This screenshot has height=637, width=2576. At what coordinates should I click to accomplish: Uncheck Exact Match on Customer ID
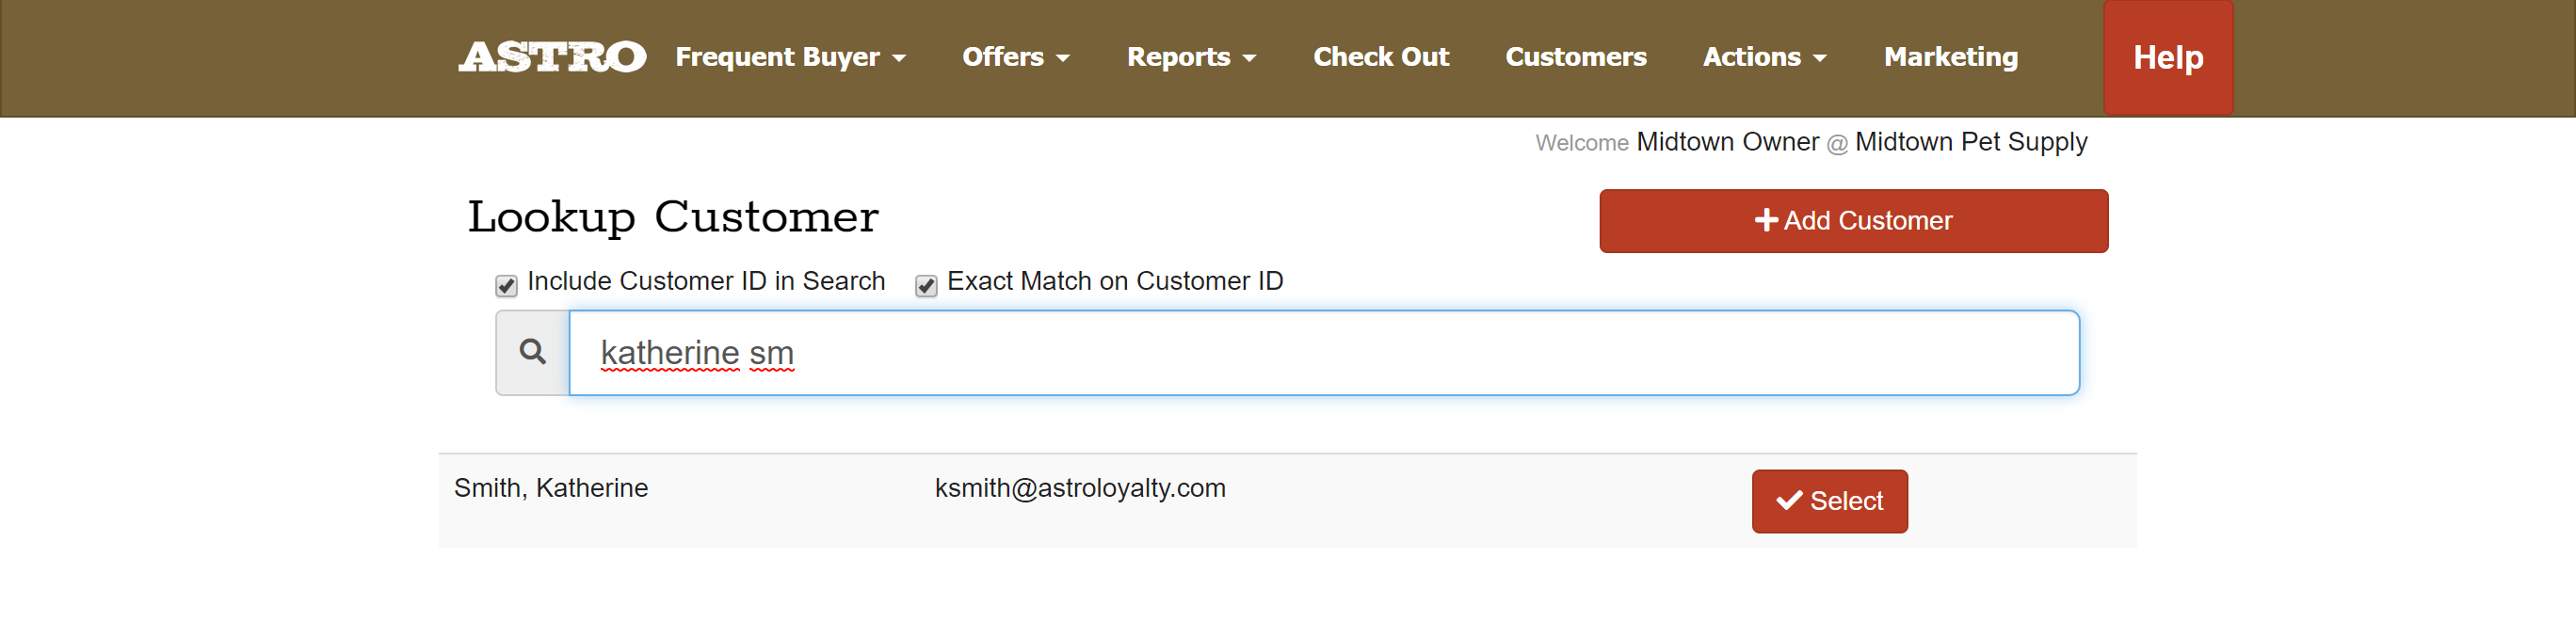click(x=926, y=286)
